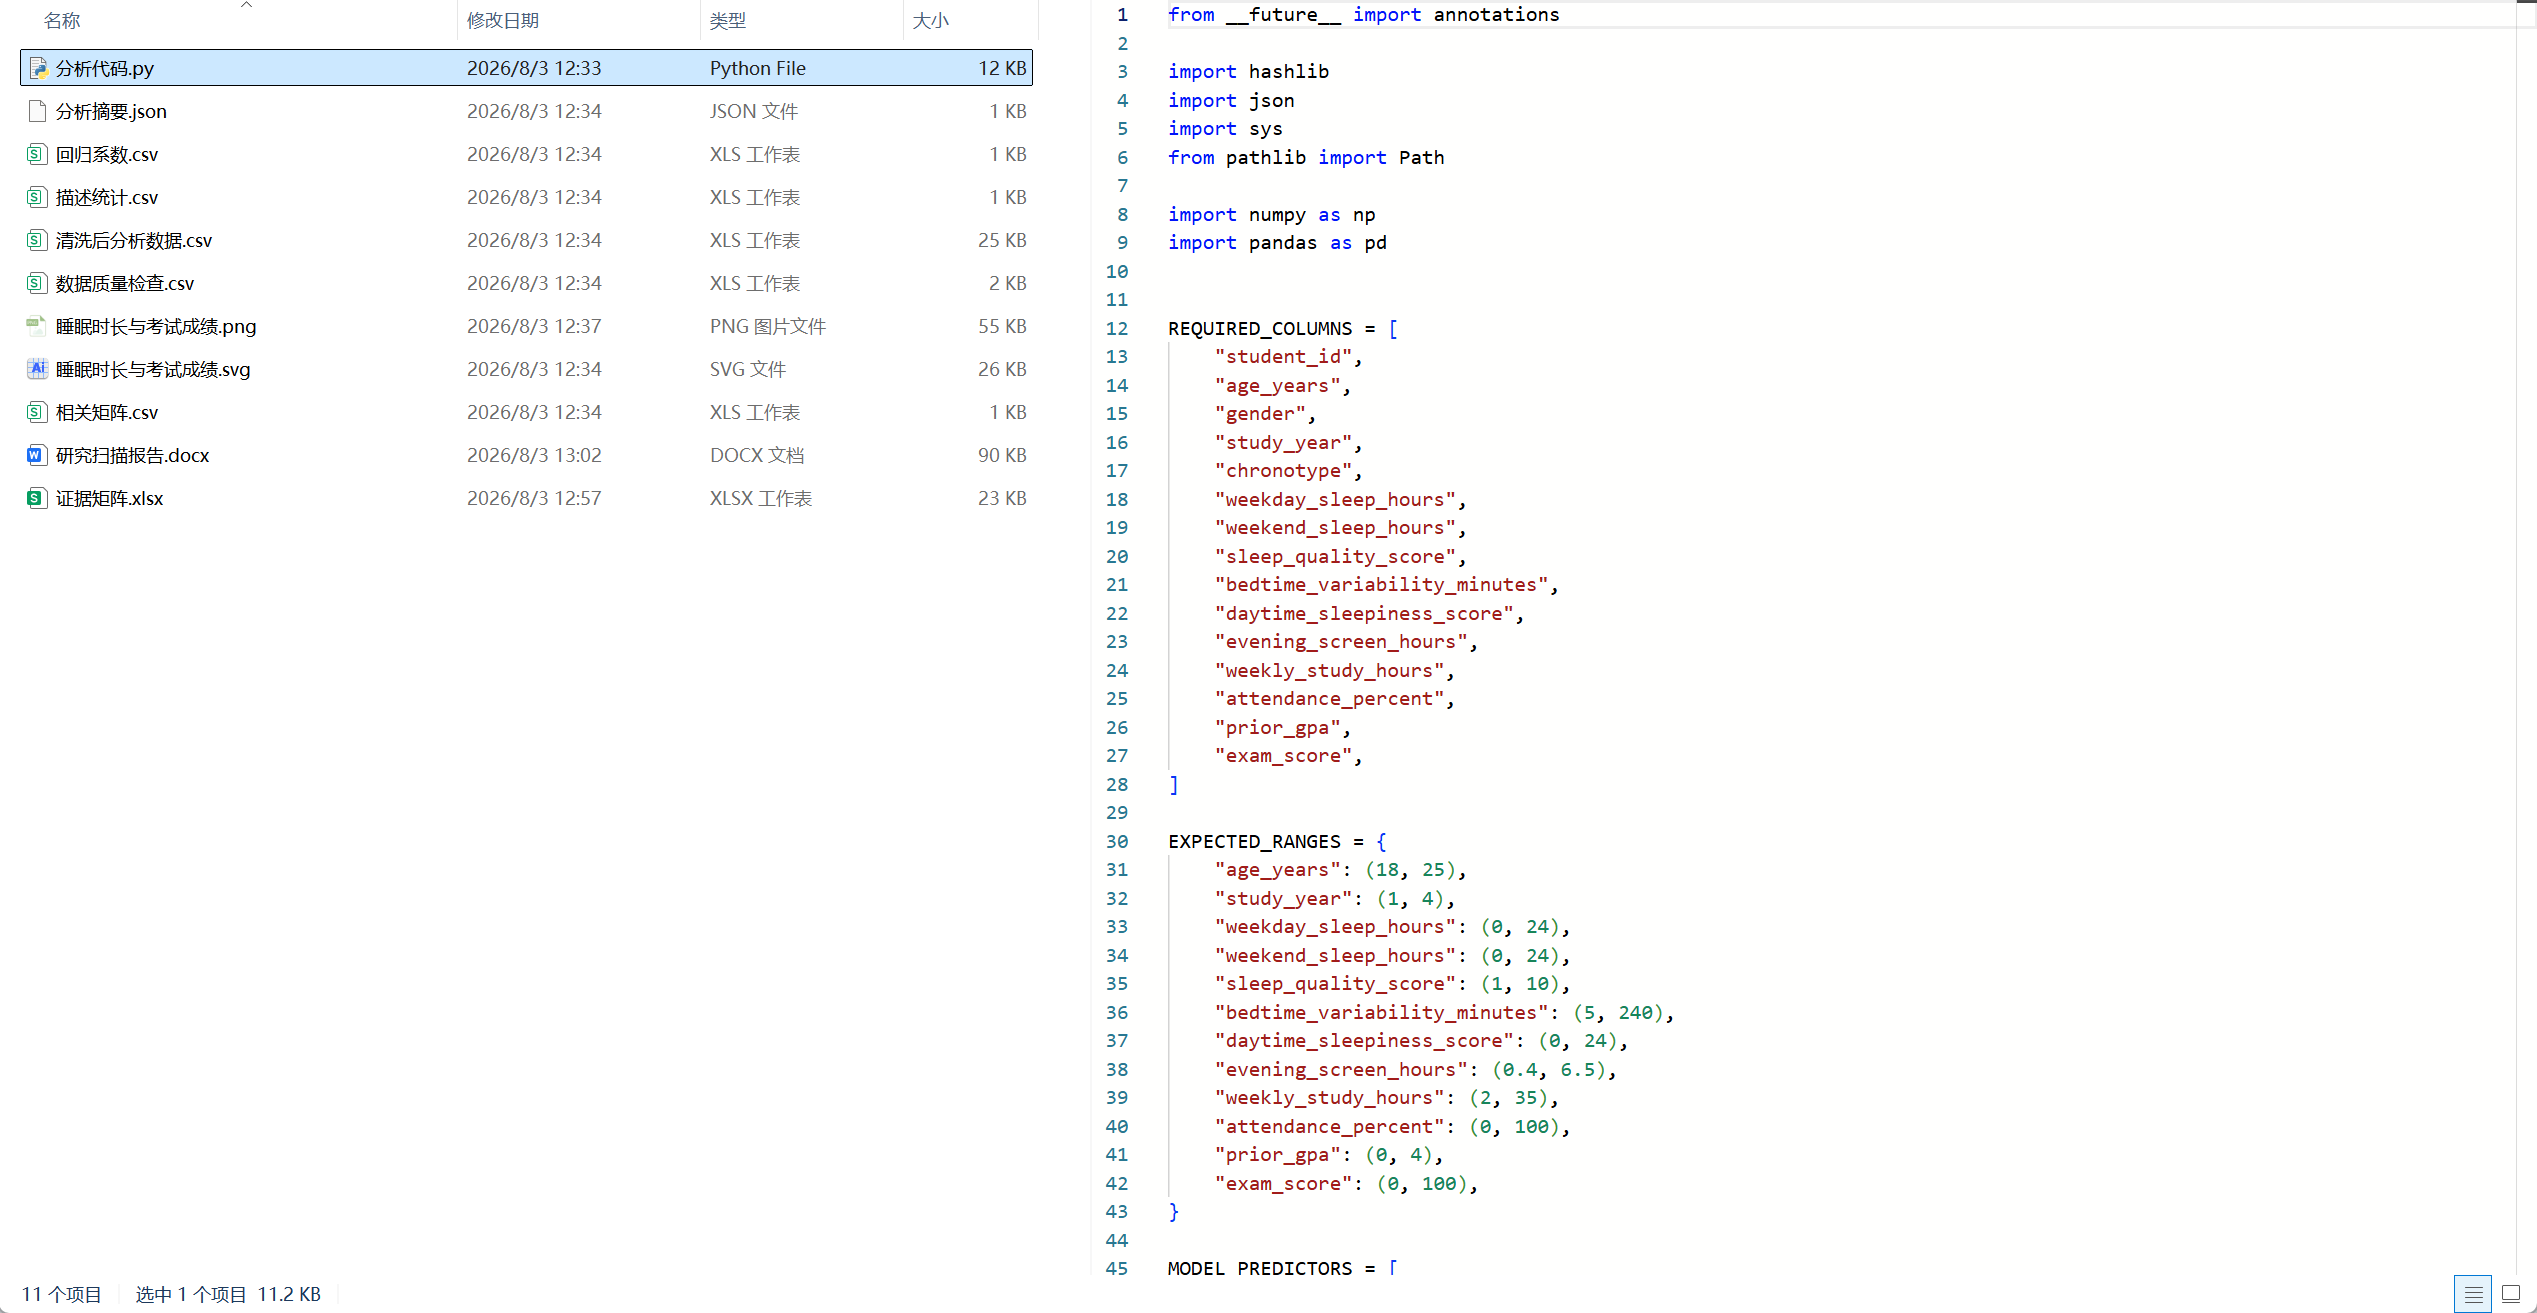Click the Excel icon of 证据矩阵.xlsx

37,498
